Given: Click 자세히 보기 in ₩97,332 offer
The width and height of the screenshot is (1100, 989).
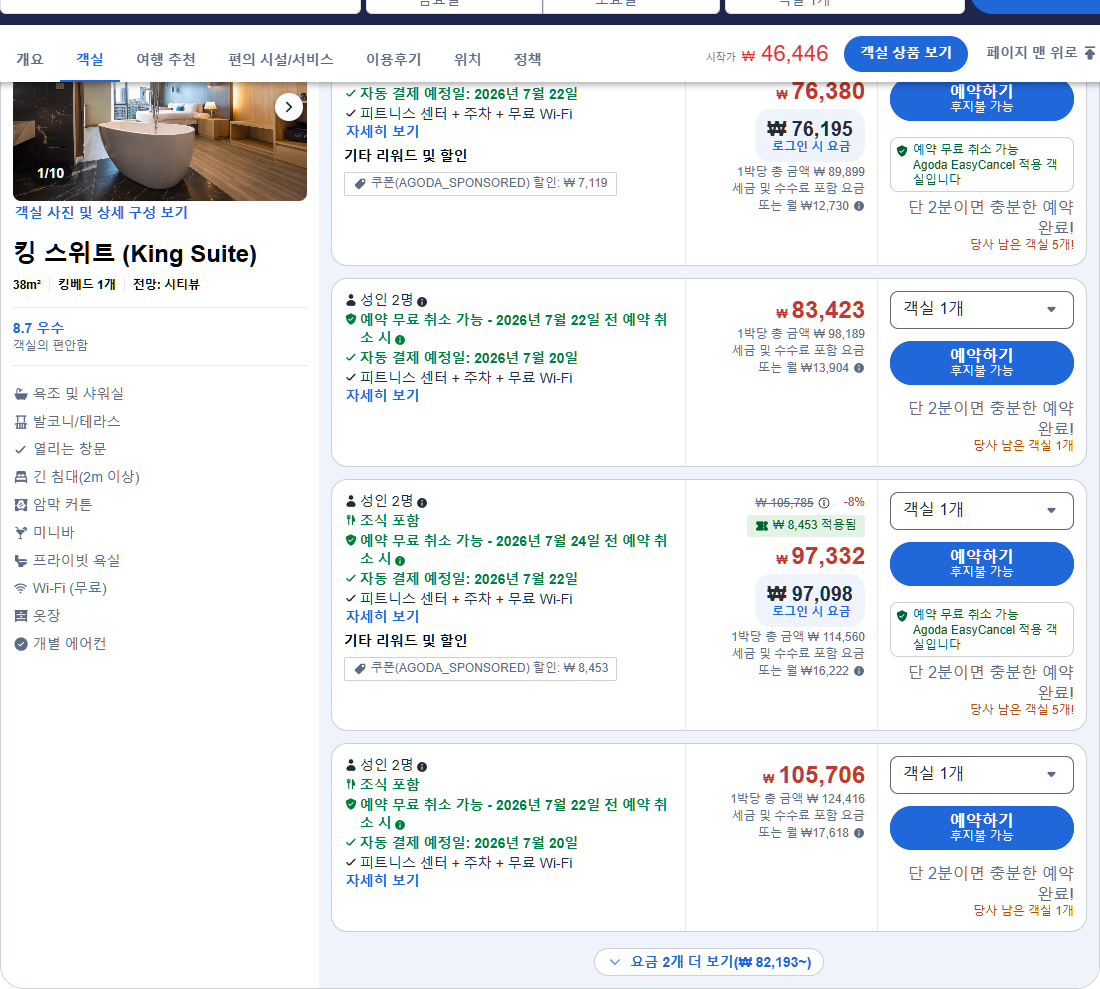Looking at the screenshot, I should [x=382, y=617].
